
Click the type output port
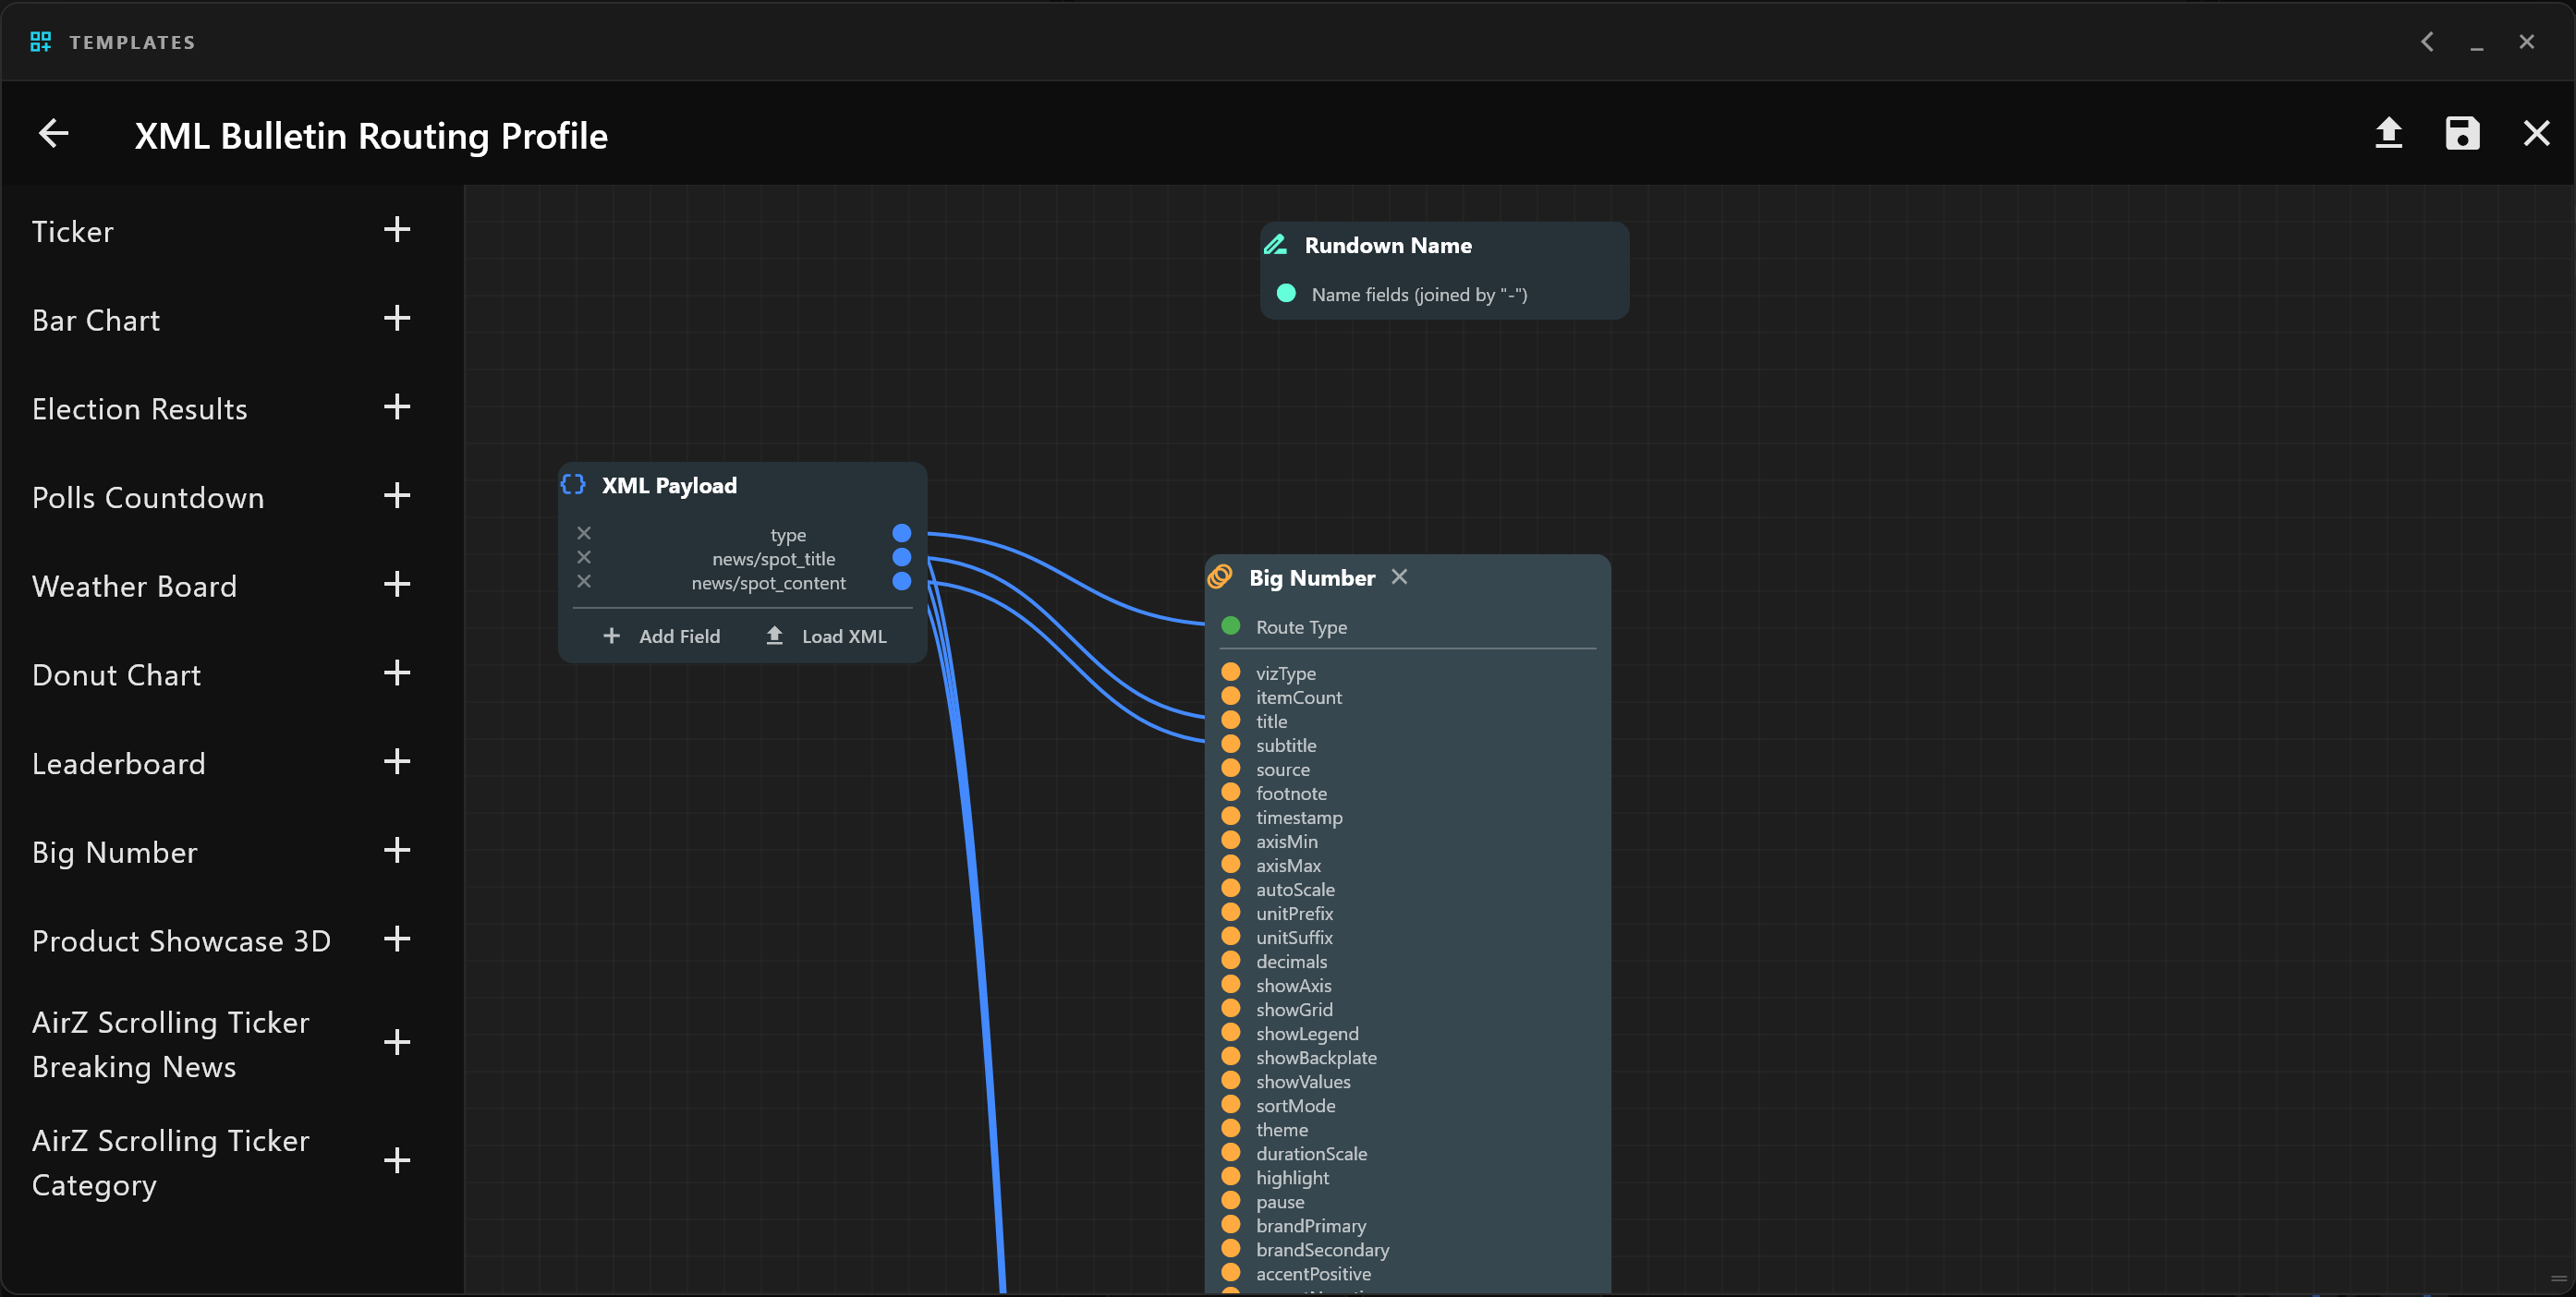point(902,533)
